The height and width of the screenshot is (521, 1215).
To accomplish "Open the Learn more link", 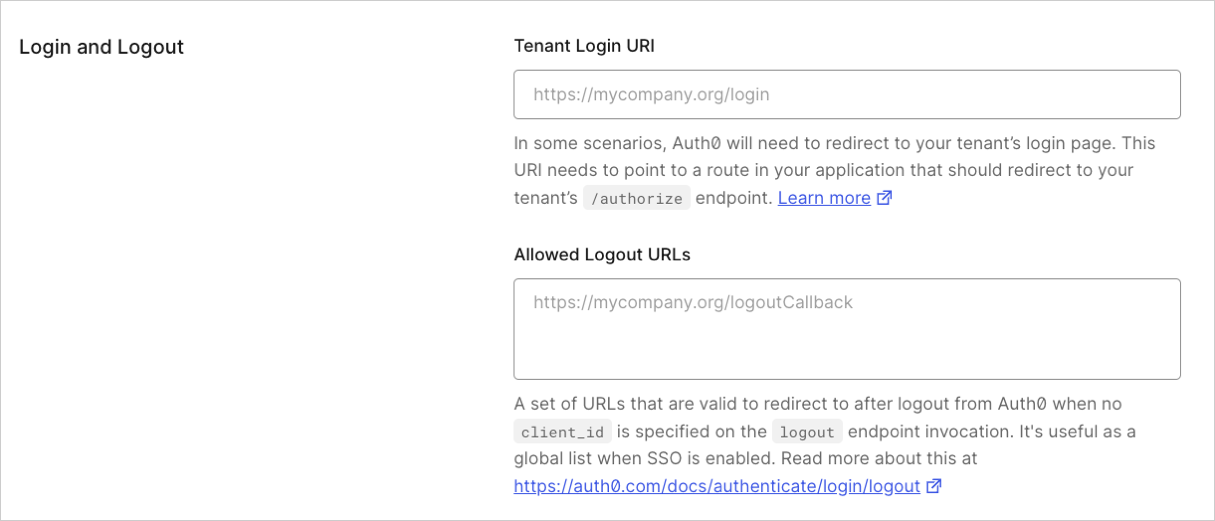I will tap(824, 198).
